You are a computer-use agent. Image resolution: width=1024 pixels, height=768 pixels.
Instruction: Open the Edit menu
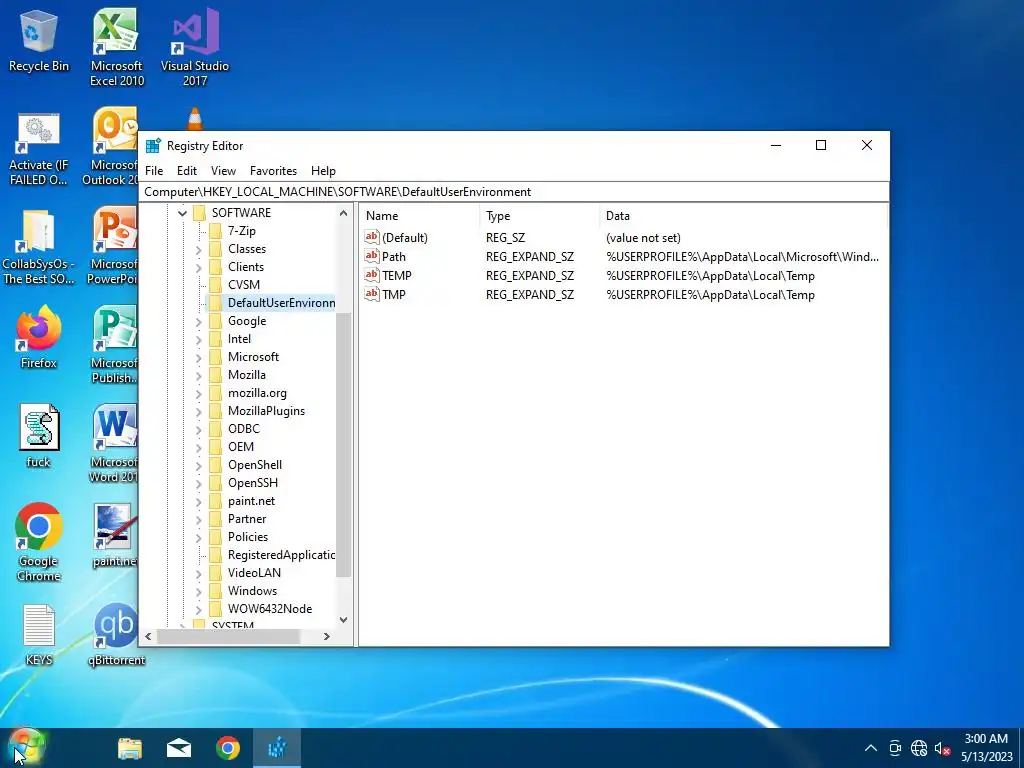point(187,170)
